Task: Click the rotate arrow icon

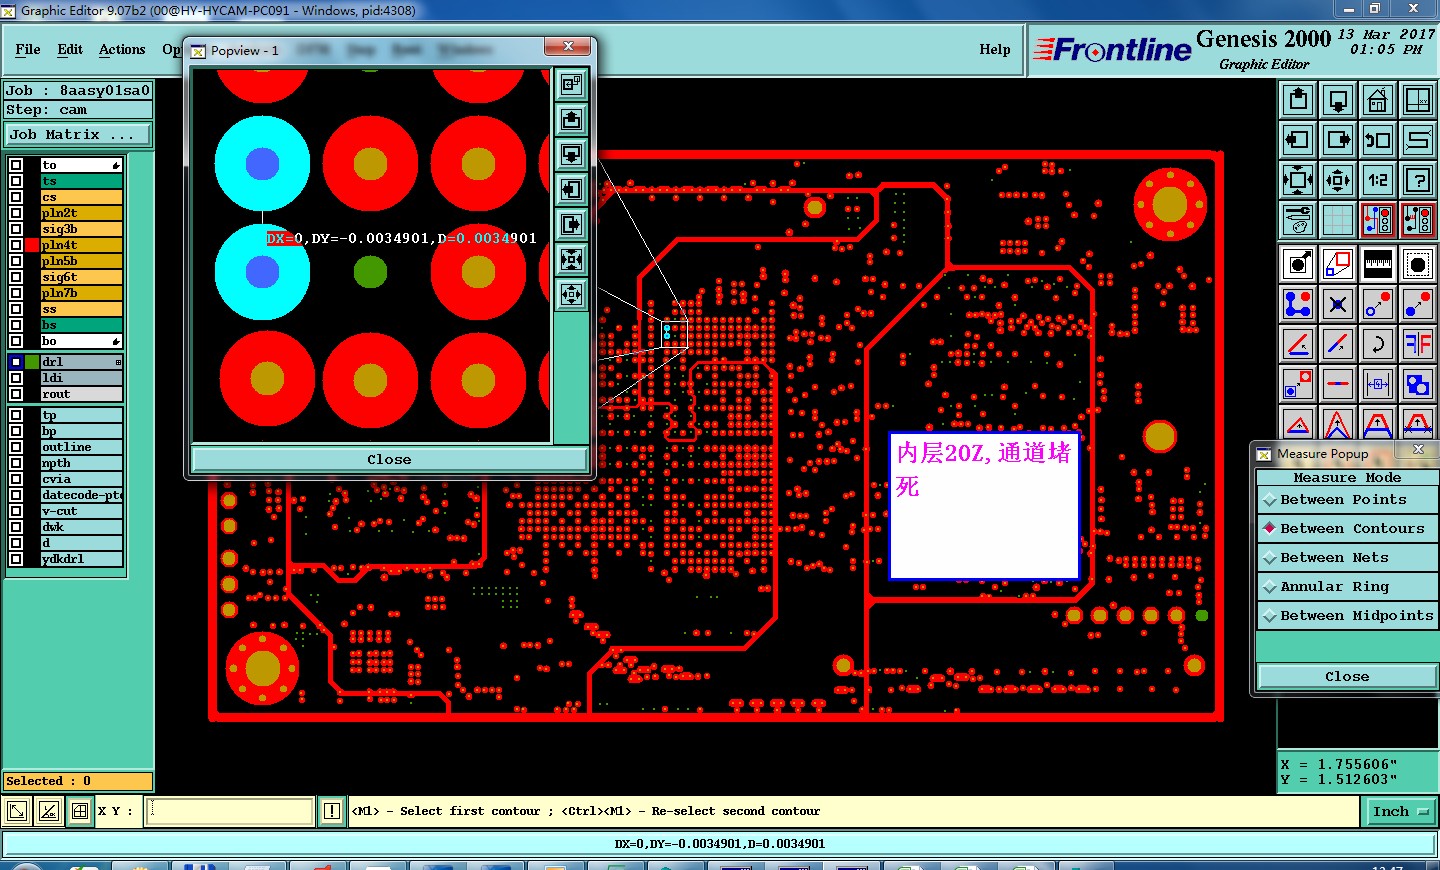Action: point(1378,344)
